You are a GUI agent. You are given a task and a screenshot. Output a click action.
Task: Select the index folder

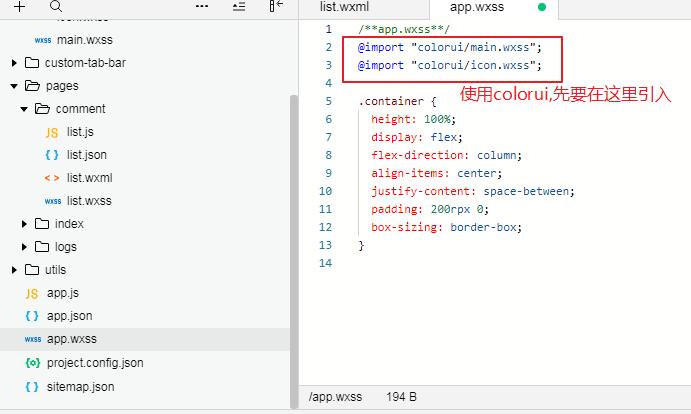coord(69,224)
